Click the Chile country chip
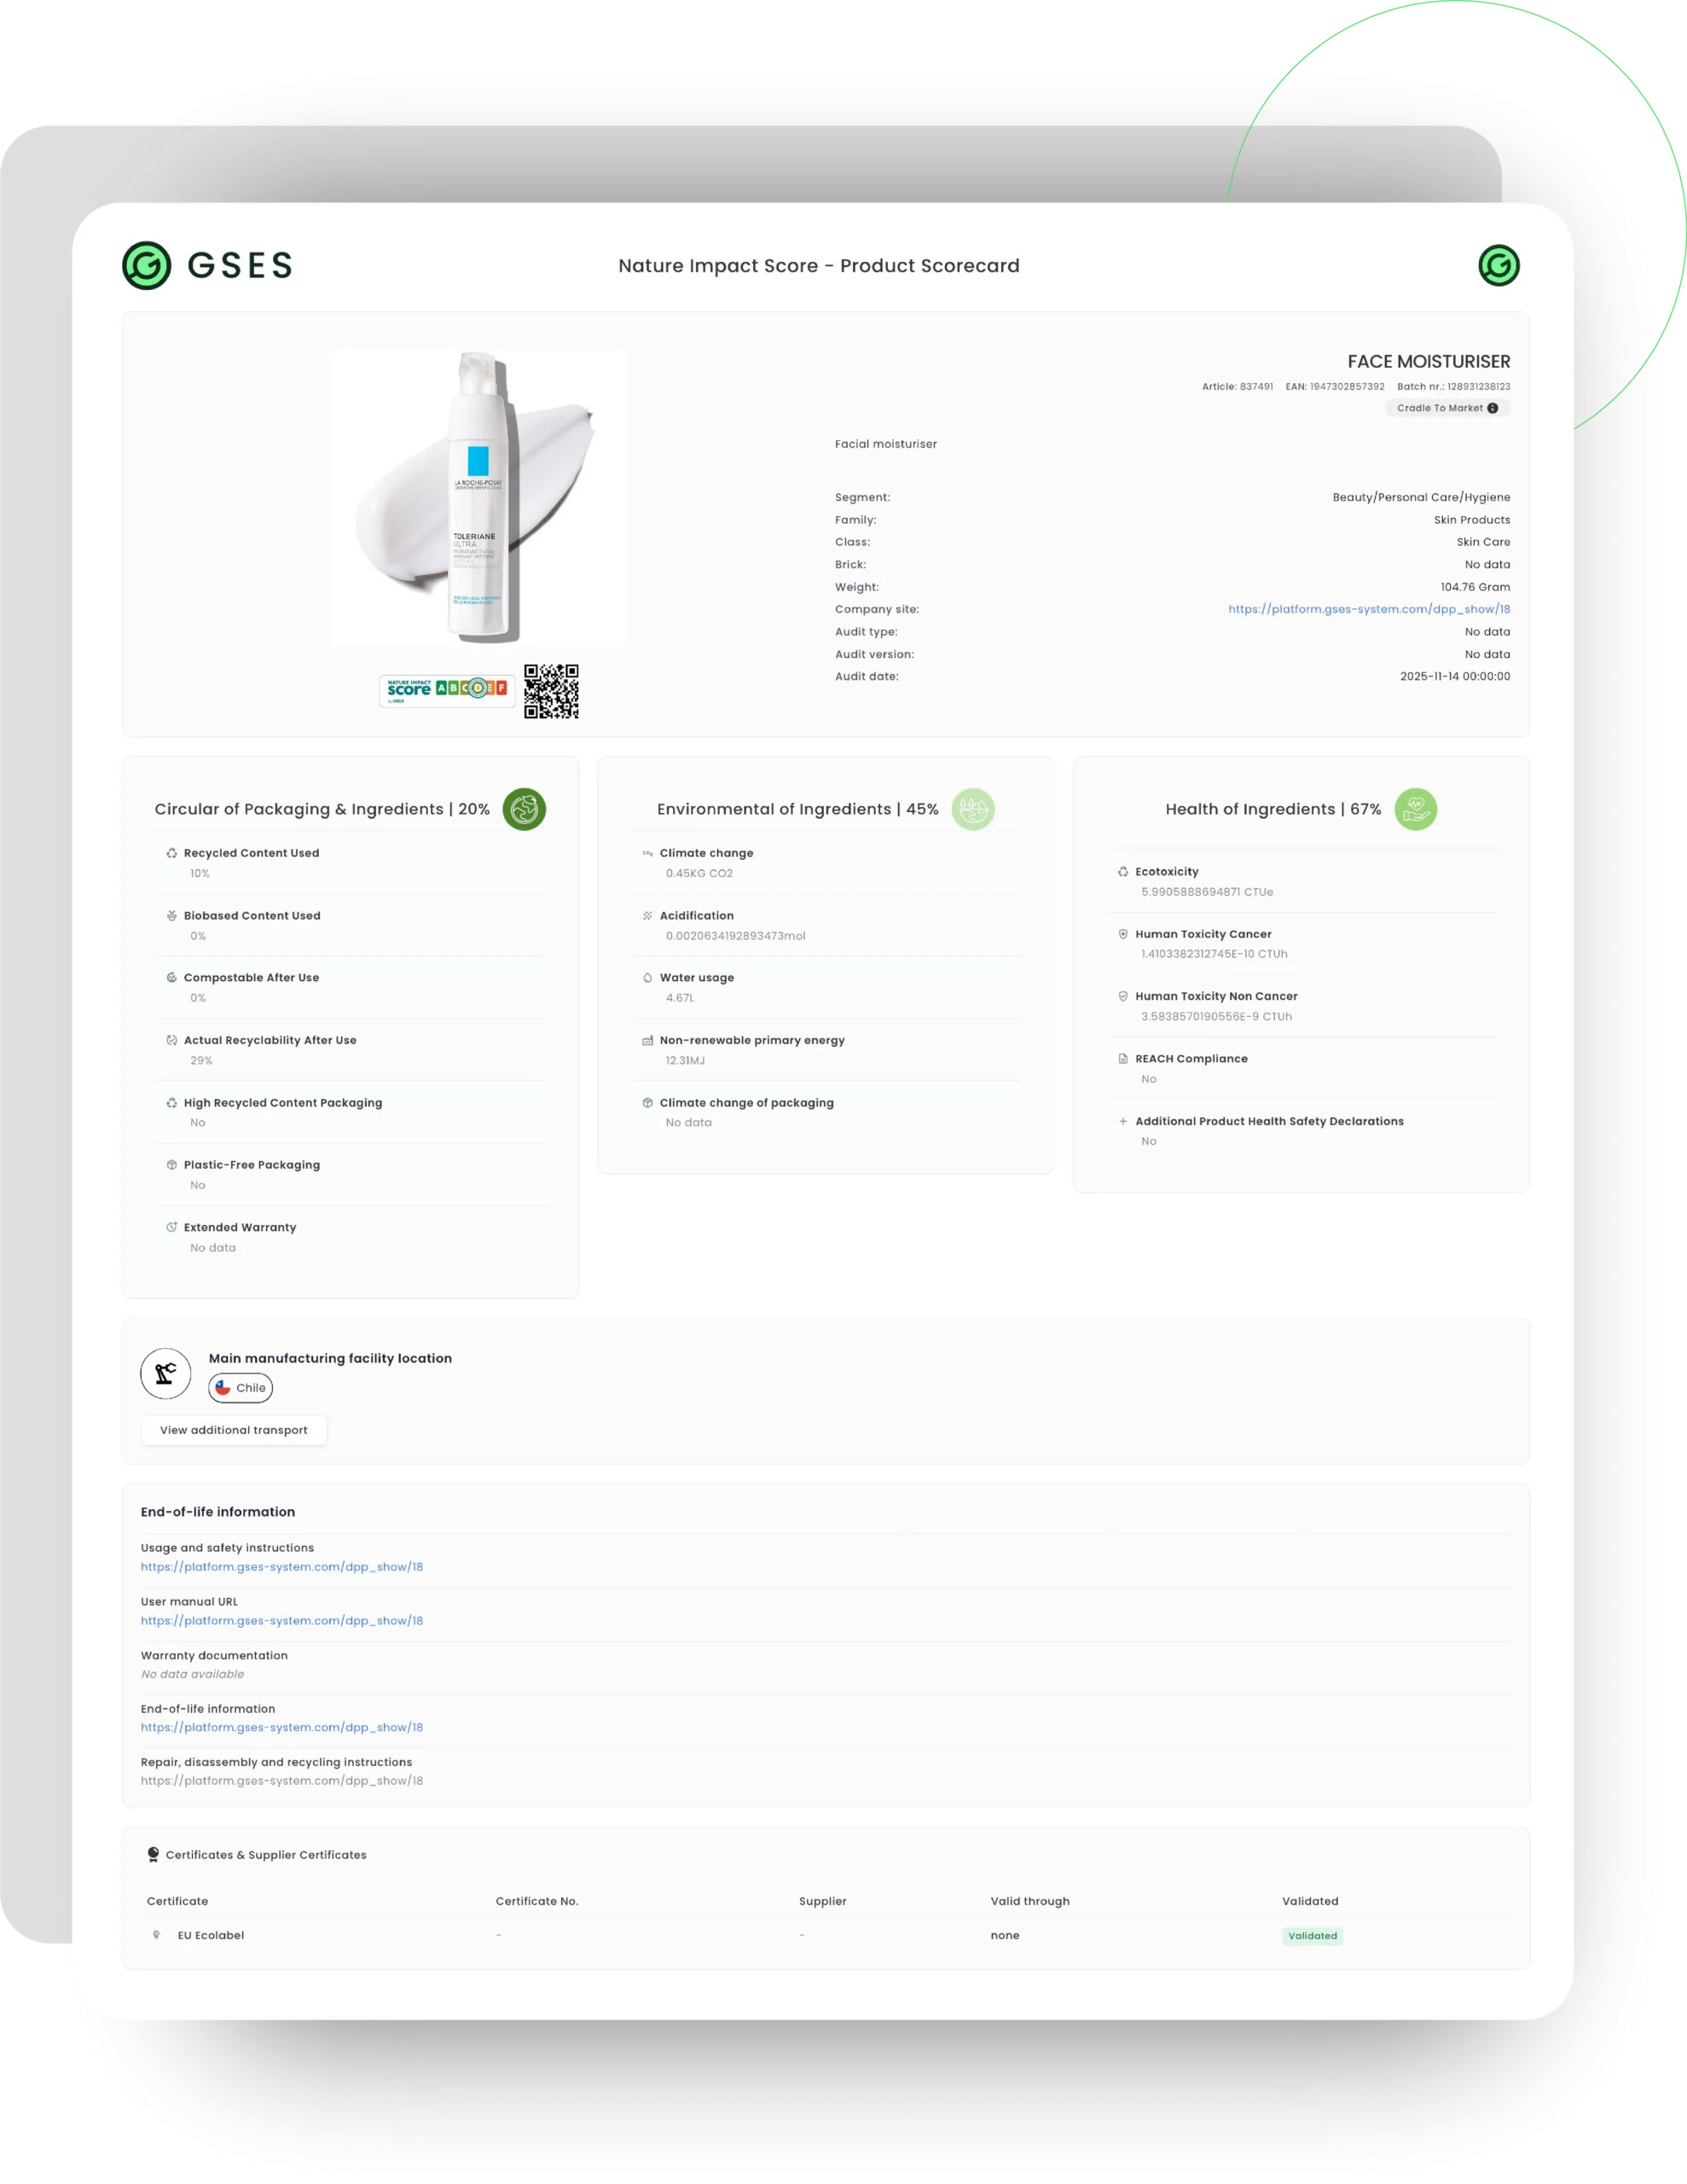The height and width of the screenshot is (2184, 1687). coord(241,1388)
